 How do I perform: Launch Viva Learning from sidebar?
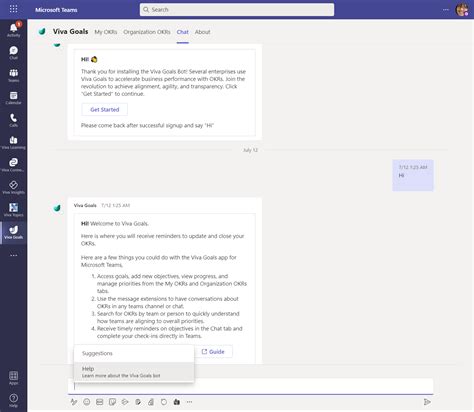pyautogui.click(x=13, y=142)
